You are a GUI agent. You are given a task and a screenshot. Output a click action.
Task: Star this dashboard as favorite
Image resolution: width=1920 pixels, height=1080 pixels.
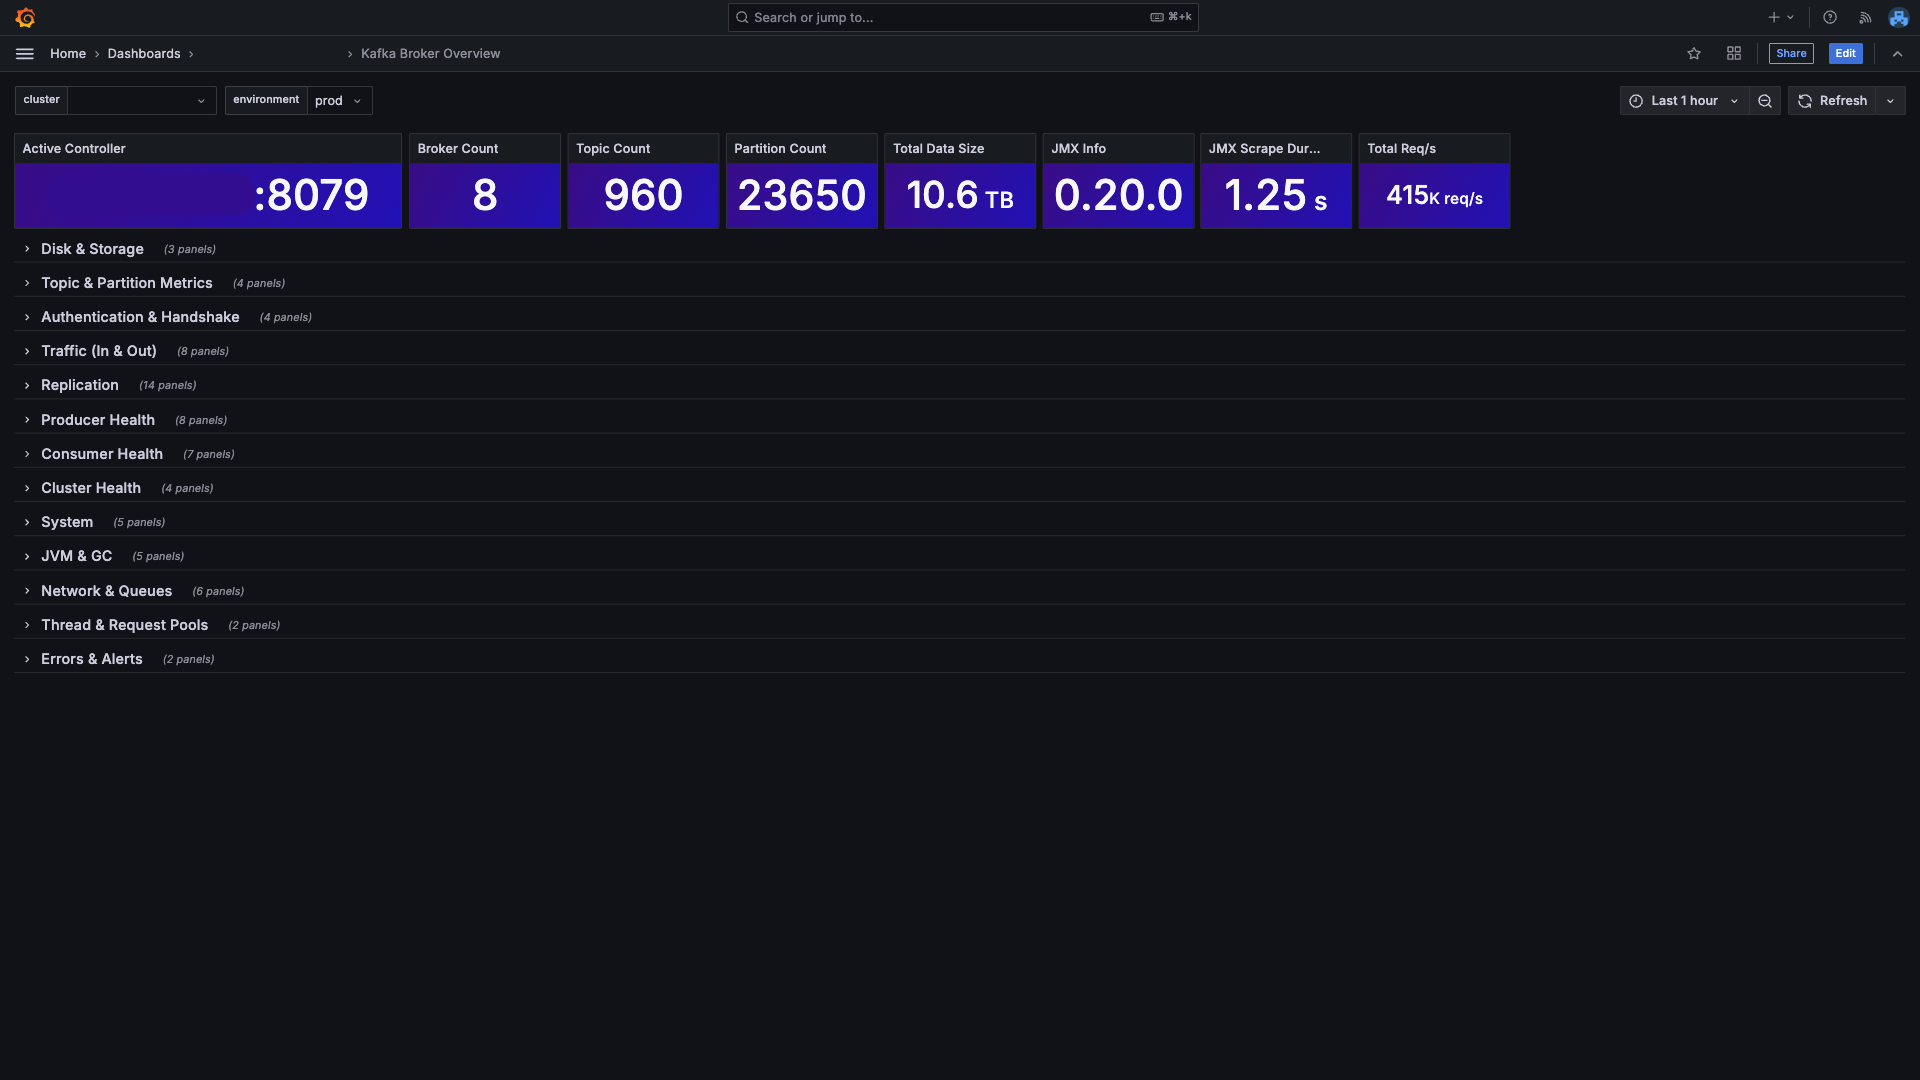click(x=1694, y=54)
